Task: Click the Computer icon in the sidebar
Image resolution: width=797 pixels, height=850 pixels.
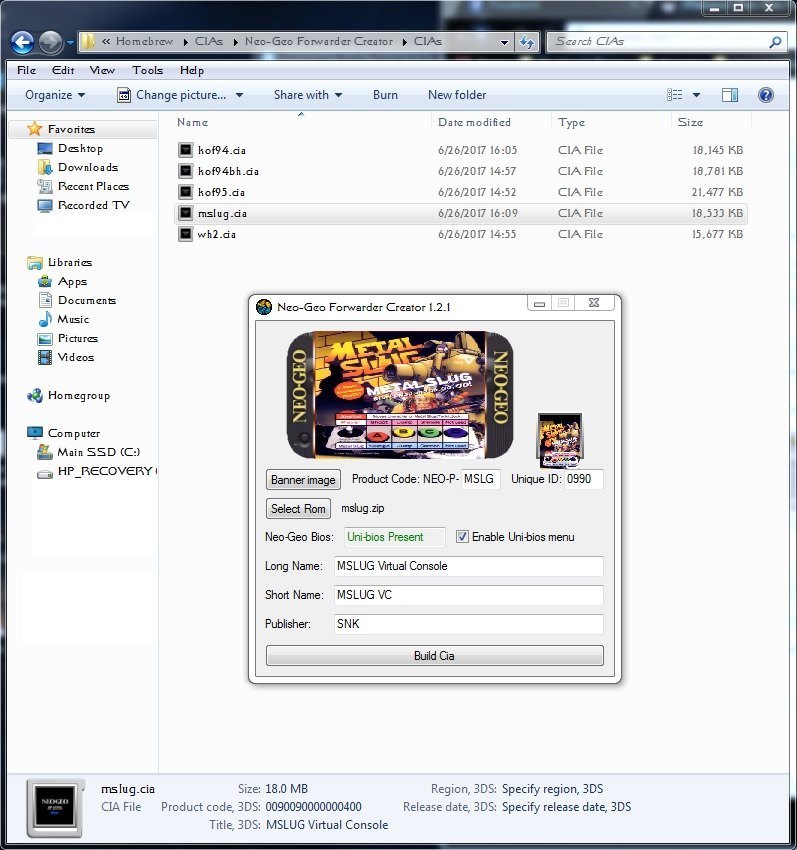Action: (35, 433)
